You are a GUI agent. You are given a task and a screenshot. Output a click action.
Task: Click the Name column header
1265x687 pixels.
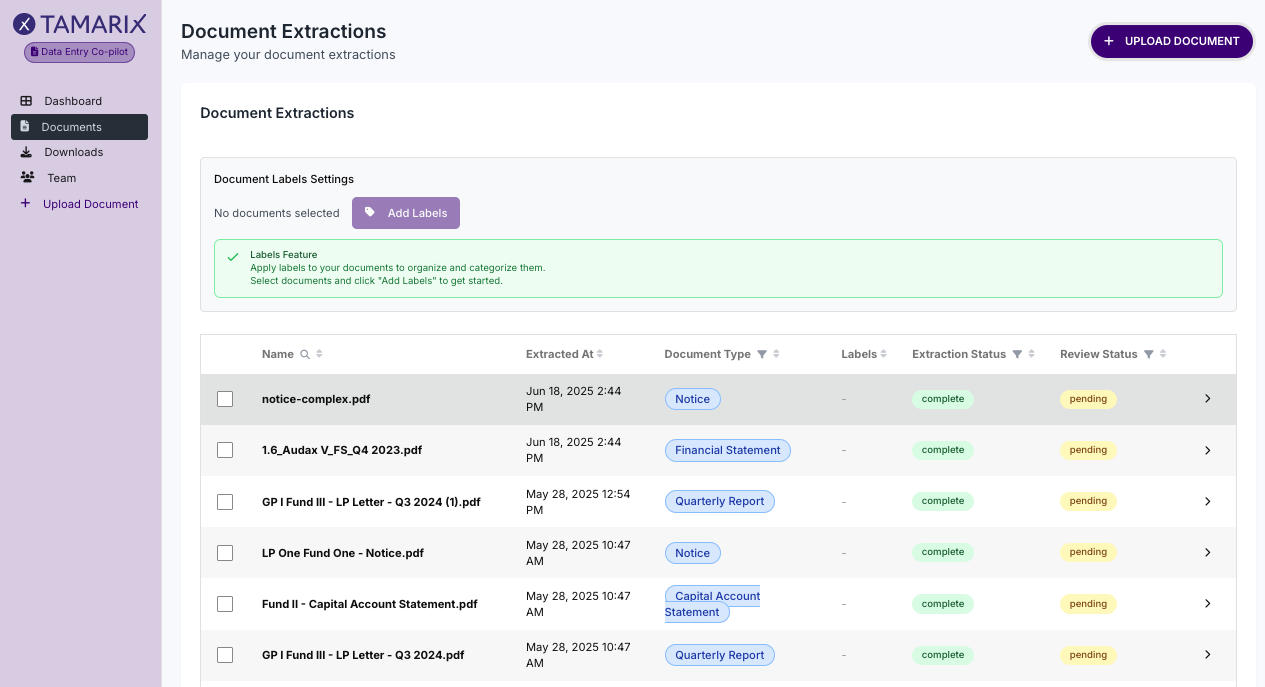(x=278, y=354)
